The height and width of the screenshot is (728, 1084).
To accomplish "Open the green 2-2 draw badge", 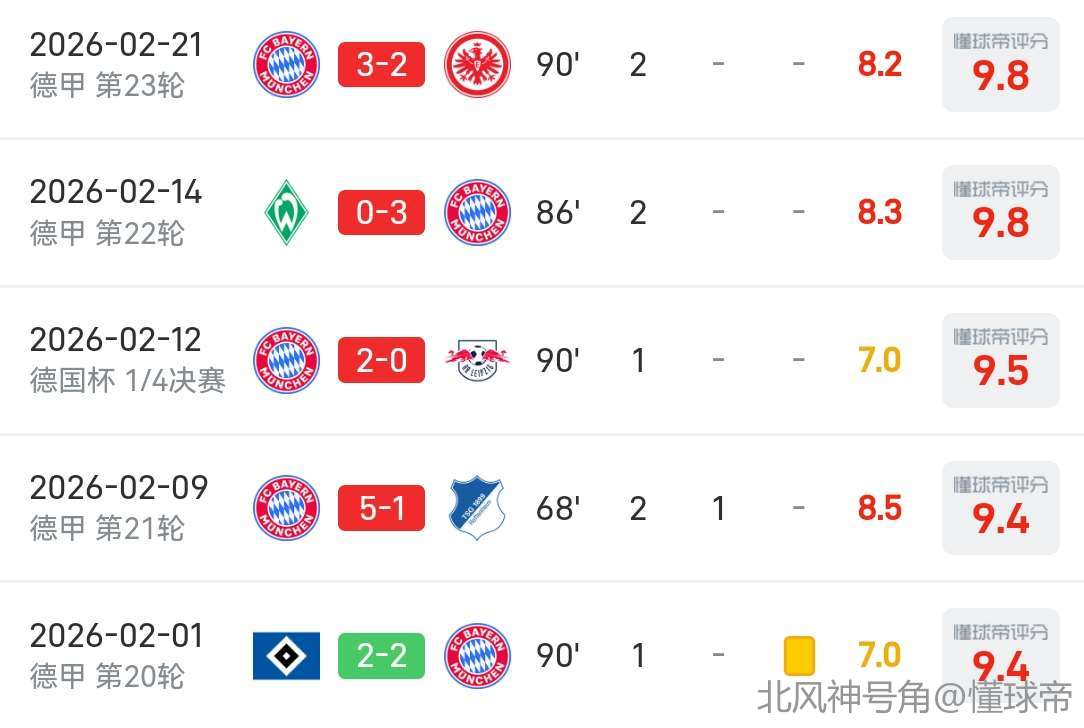I will click(381, 656).
